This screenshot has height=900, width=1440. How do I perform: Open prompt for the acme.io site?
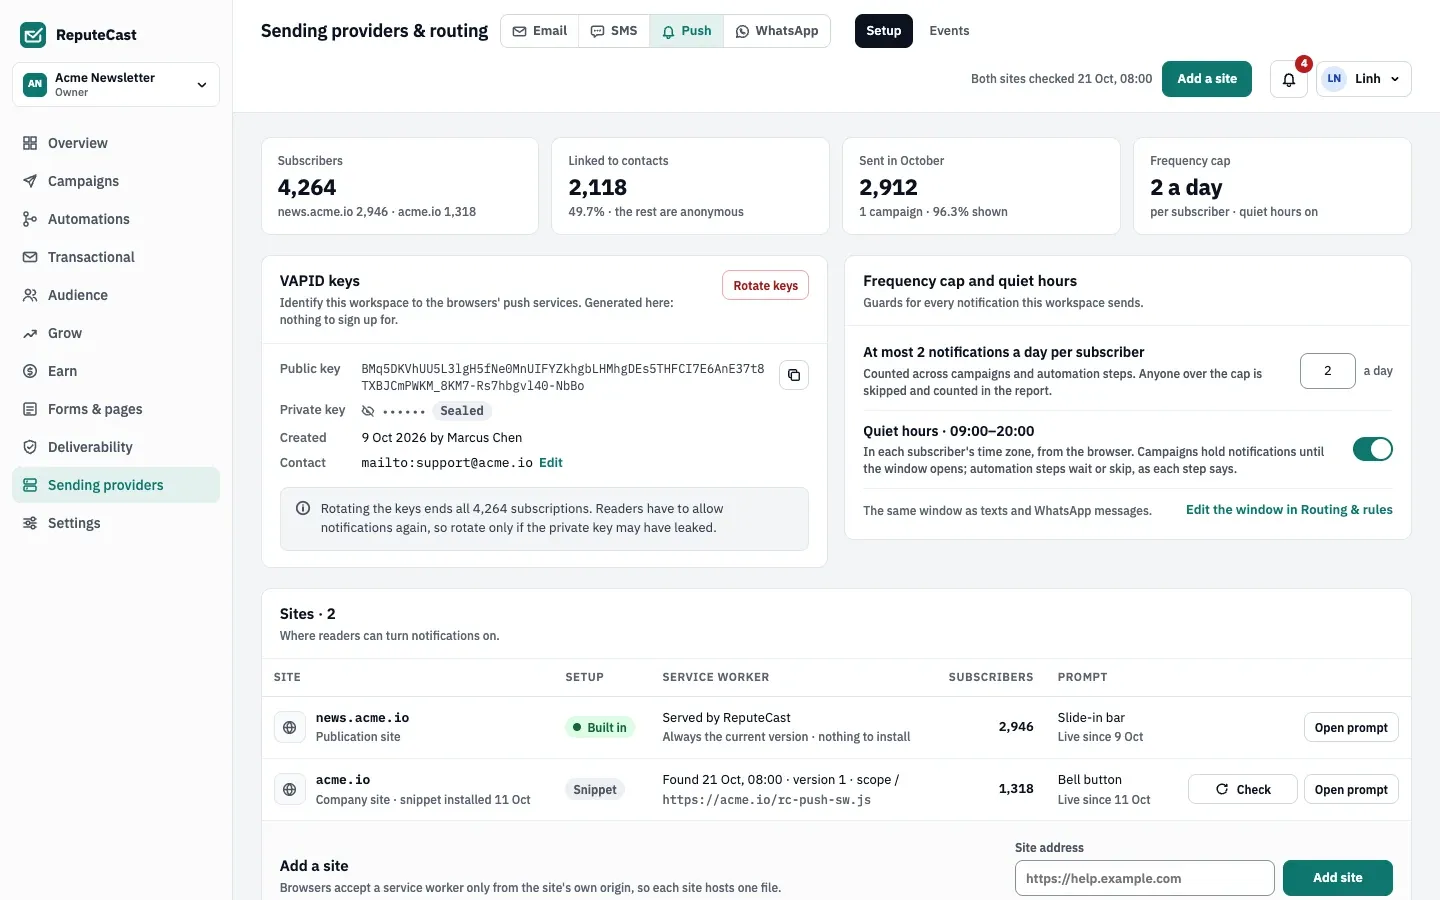point(1351,789)
